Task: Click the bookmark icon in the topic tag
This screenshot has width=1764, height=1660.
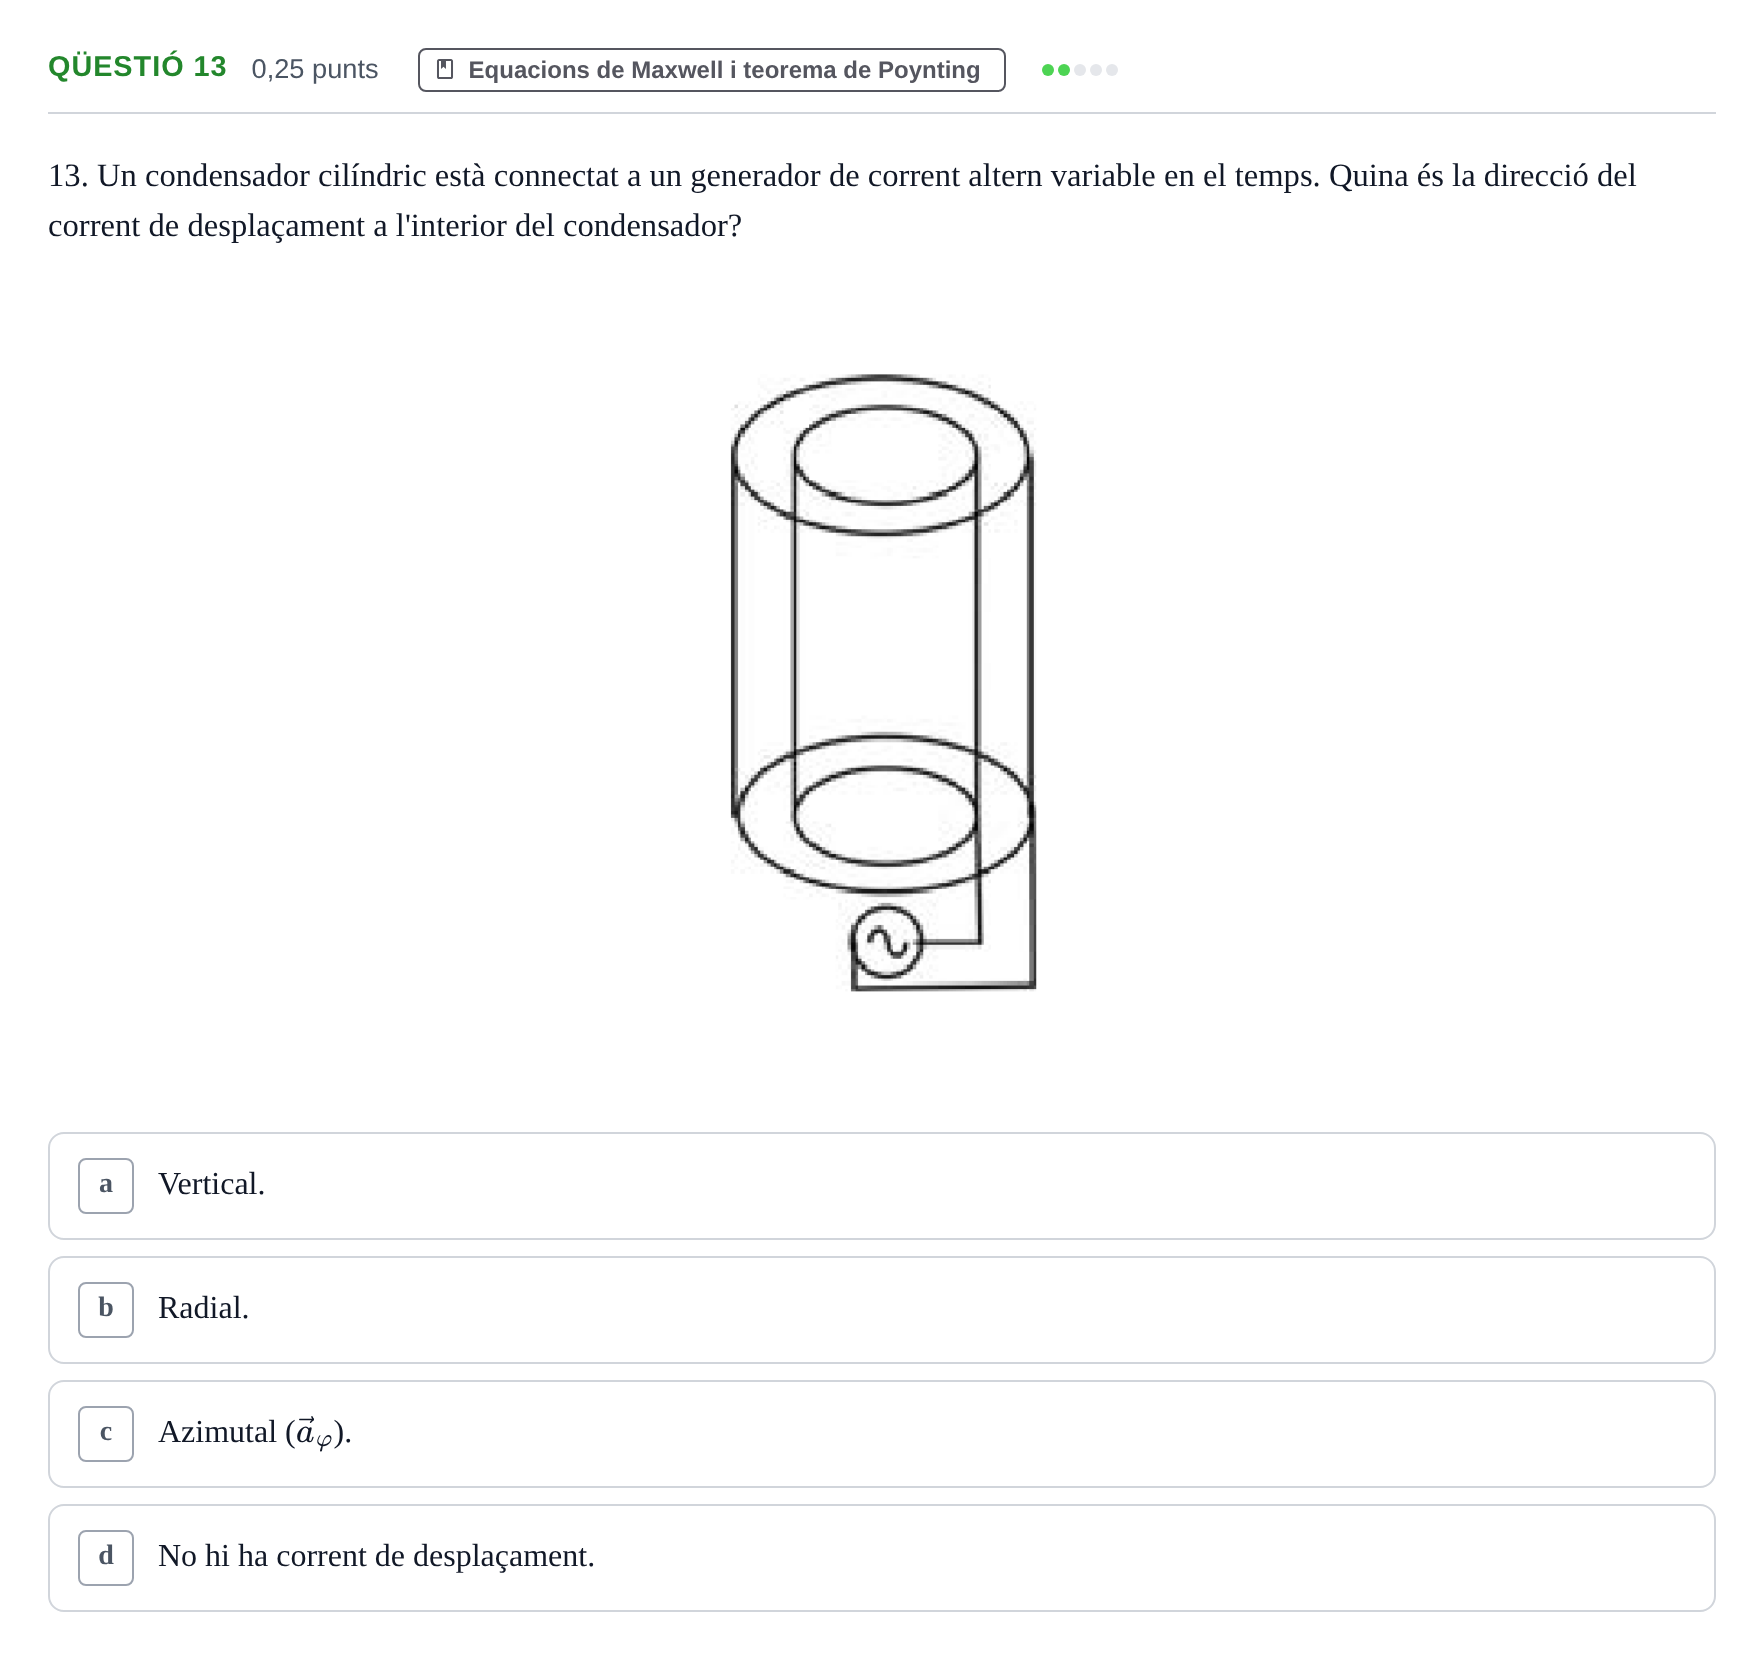Action: coord(446,70)
